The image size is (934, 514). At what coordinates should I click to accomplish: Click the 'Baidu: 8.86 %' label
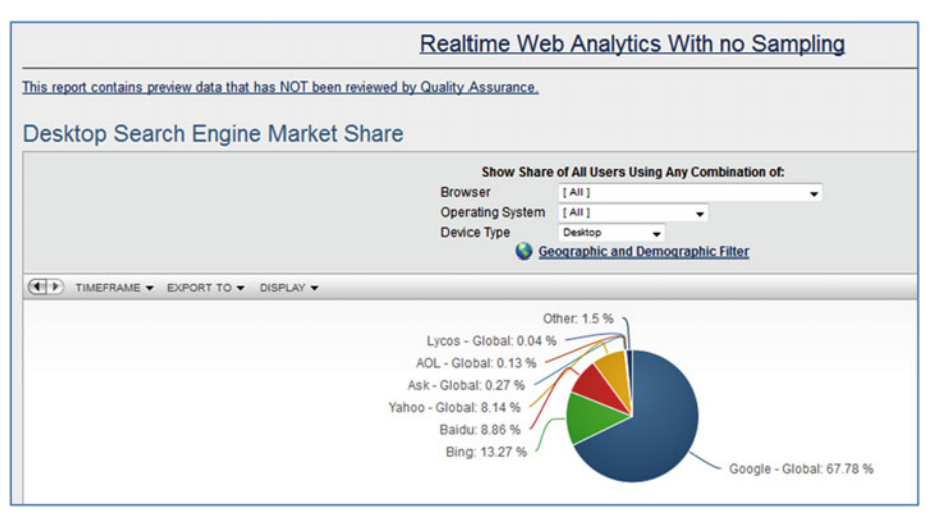pyautogui.click(x=480, y=430)
